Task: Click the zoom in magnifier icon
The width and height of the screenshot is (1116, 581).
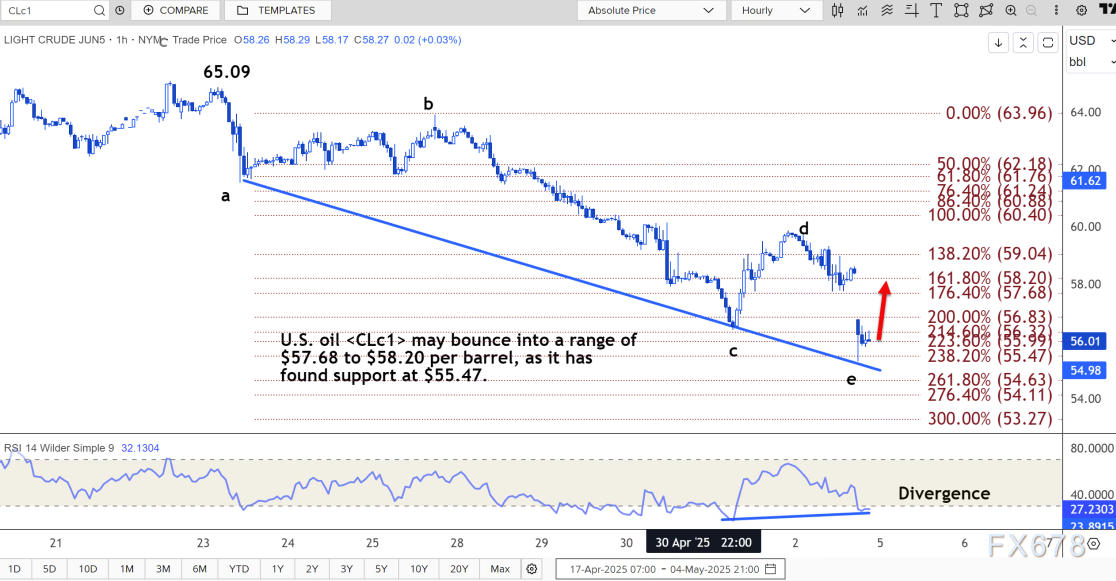Action: click(x=1009, y=10)
